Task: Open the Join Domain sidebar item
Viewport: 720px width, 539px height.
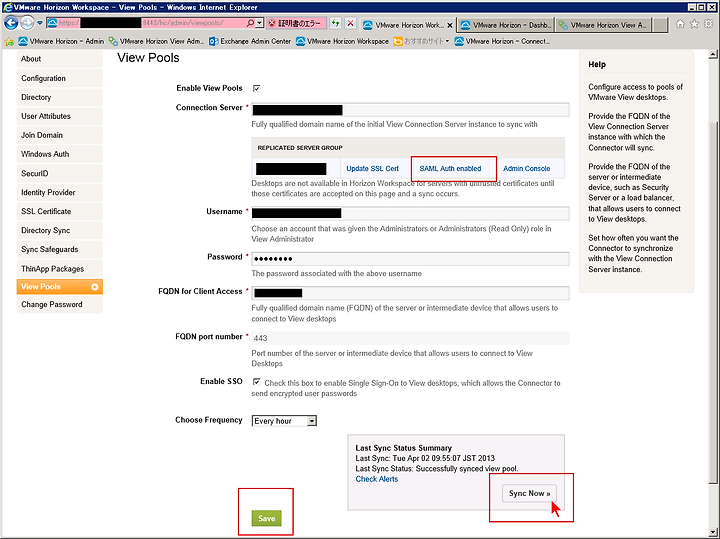Action: 60,135
